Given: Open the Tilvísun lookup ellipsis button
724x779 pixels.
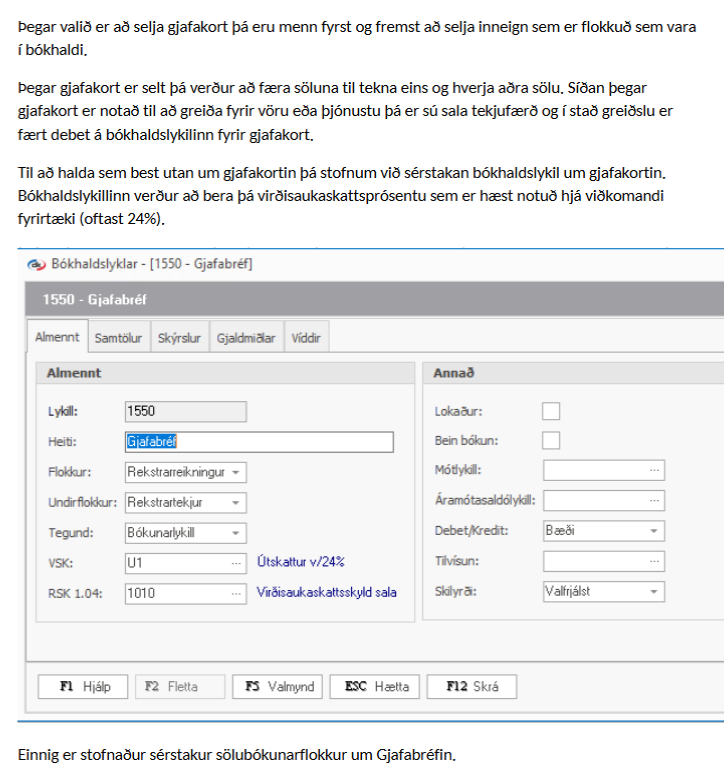Looking at the screenshot, I should point(654,562).
